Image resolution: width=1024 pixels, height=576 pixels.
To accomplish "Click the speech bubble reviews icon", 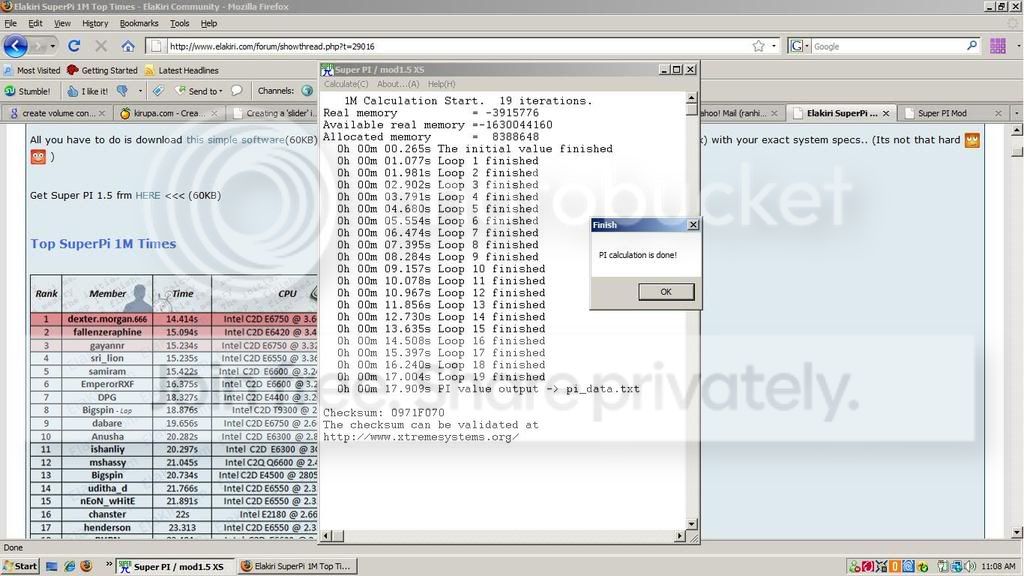I will (237, 91).
